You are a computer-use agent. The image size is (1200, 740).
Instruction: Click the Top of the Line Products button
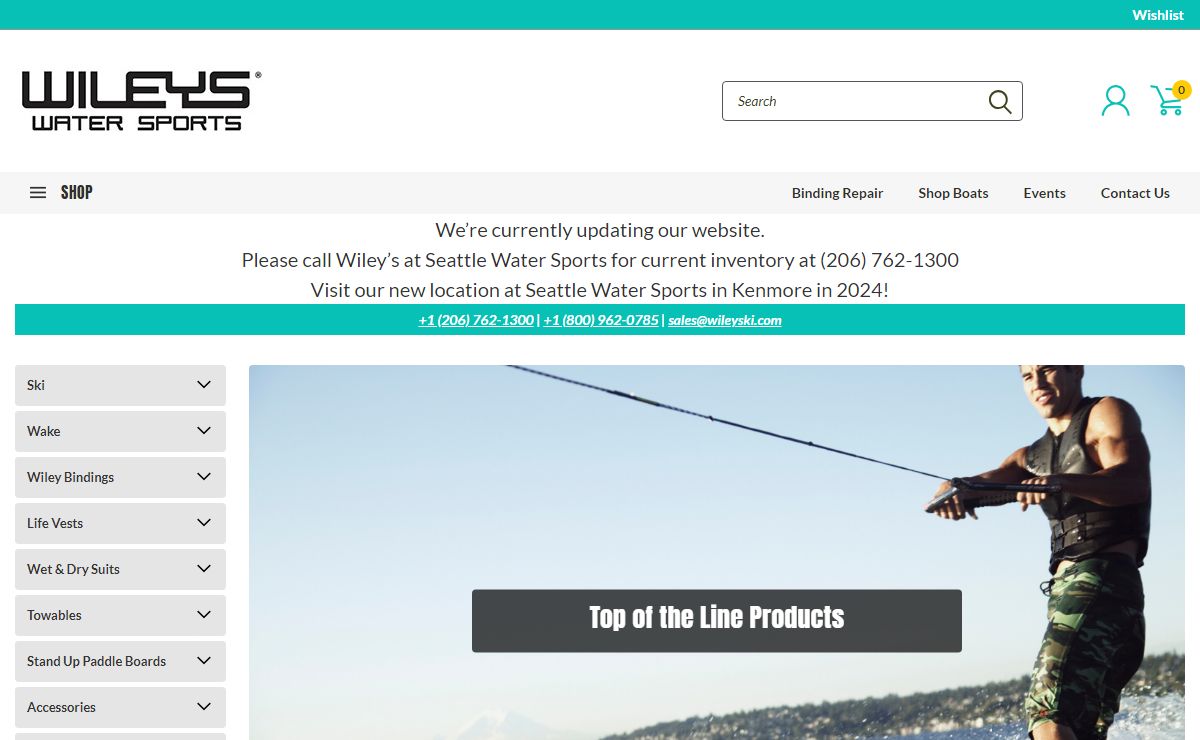pos(717,621)
